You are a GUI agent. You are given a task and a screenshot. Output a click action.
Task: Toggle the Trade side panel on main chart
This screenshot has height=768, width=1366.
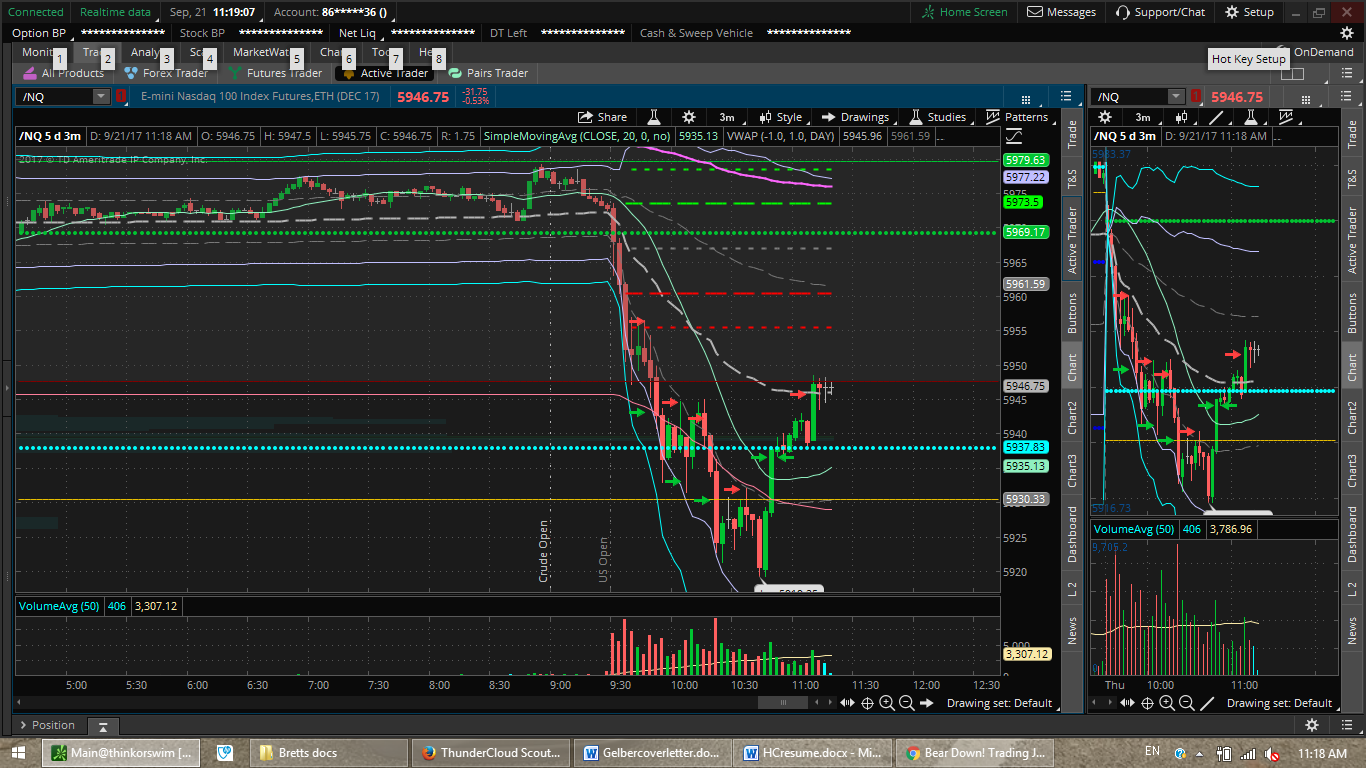click(1072, 135)
